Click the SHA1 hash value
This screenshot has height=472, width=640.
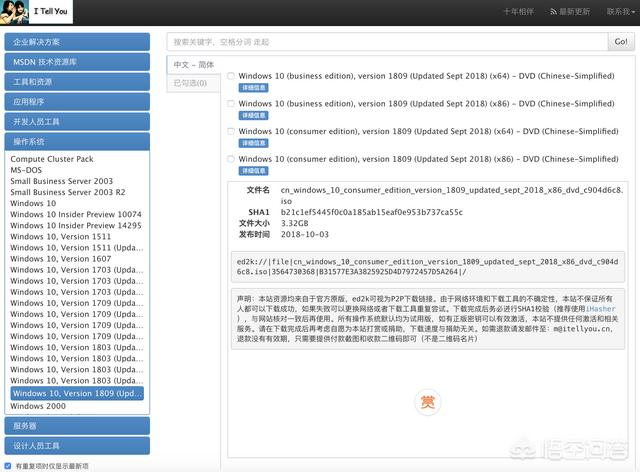[x=371, y=212]
